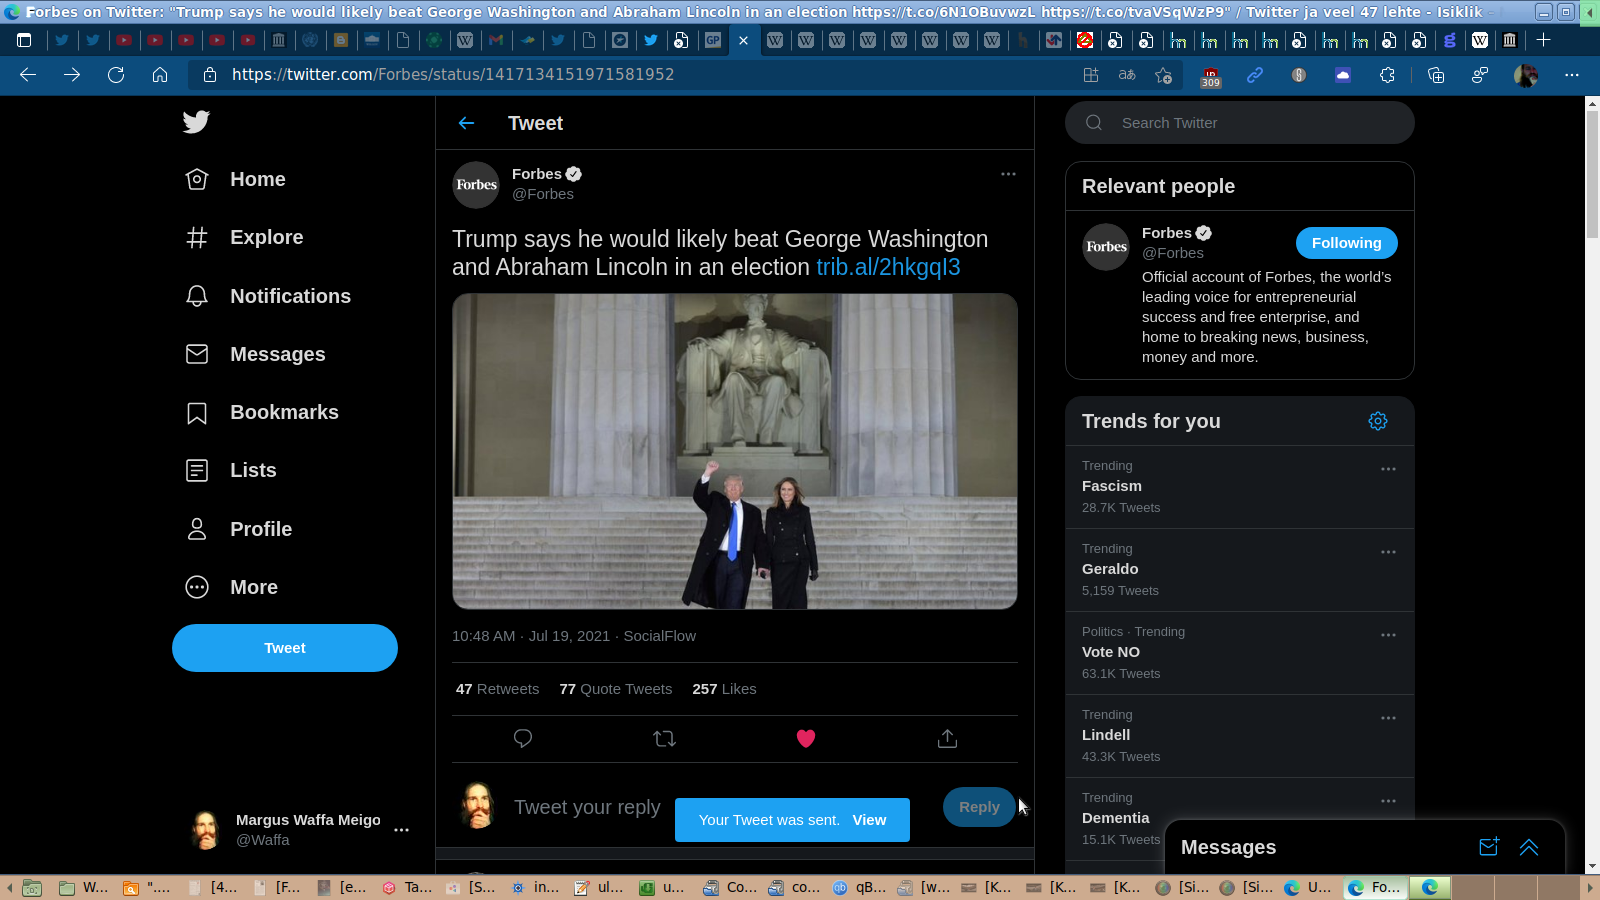
Task: Click the address bar URL
Action: [453, 75]
